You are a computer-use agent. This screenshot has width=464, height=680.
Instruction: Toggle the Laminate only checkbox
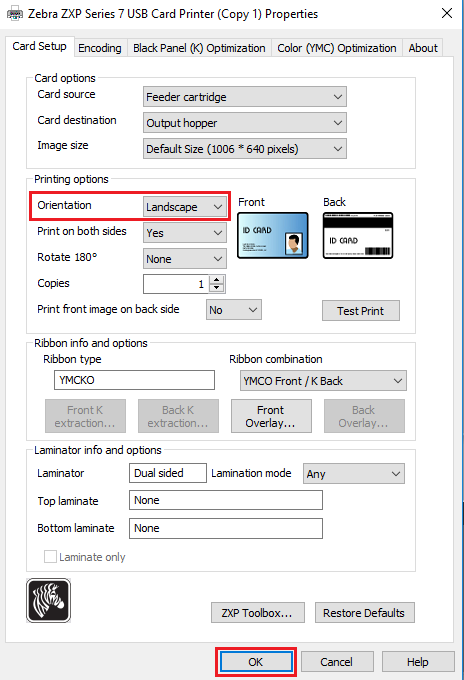point(50,556)
